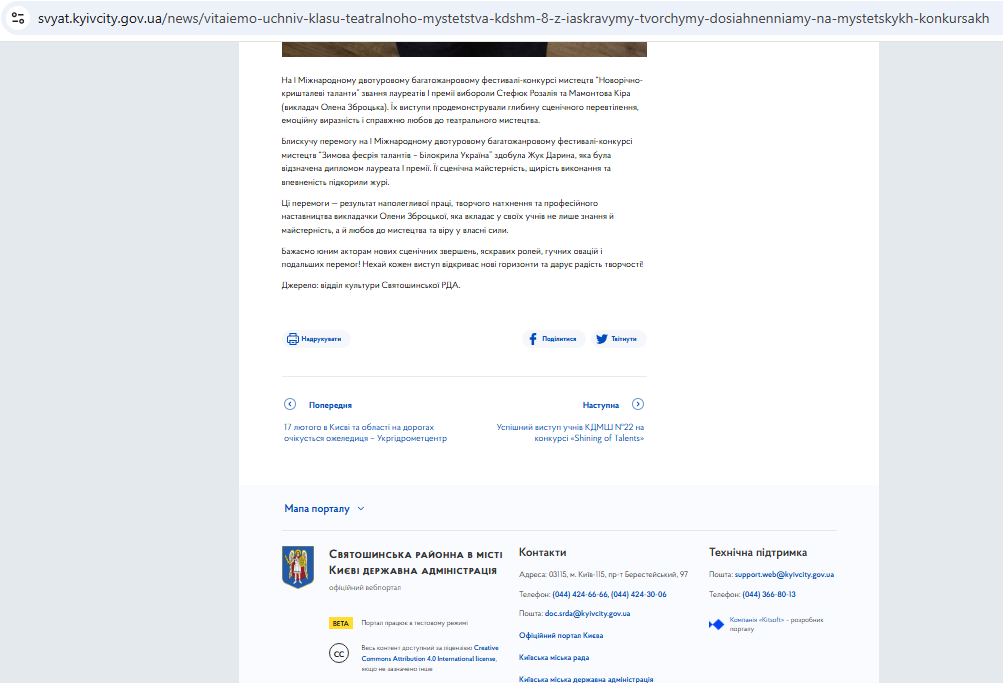Call technical support phone (044) 366-80-13

click(x=768, y=594)
